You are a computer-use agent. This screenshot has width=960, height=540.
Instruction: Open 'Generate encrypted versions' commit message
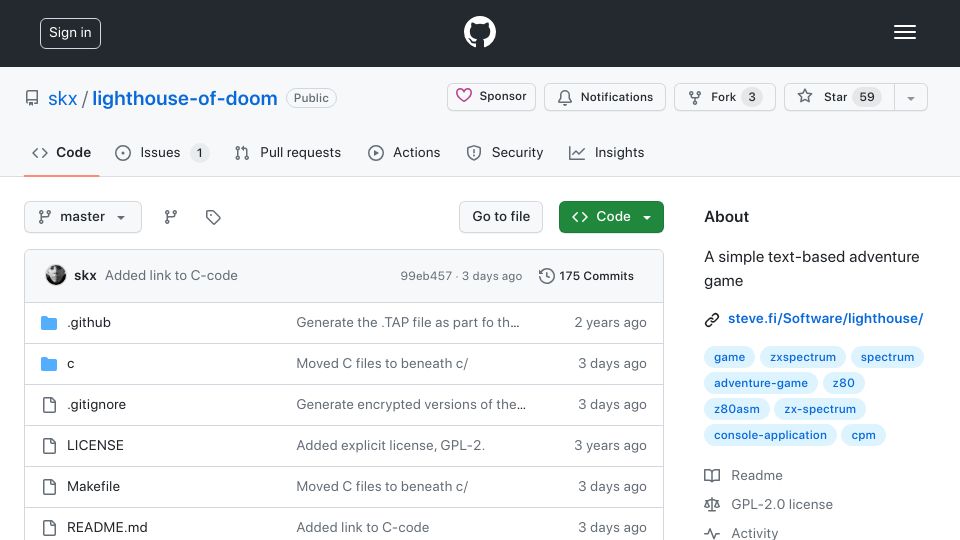point(411,405)
